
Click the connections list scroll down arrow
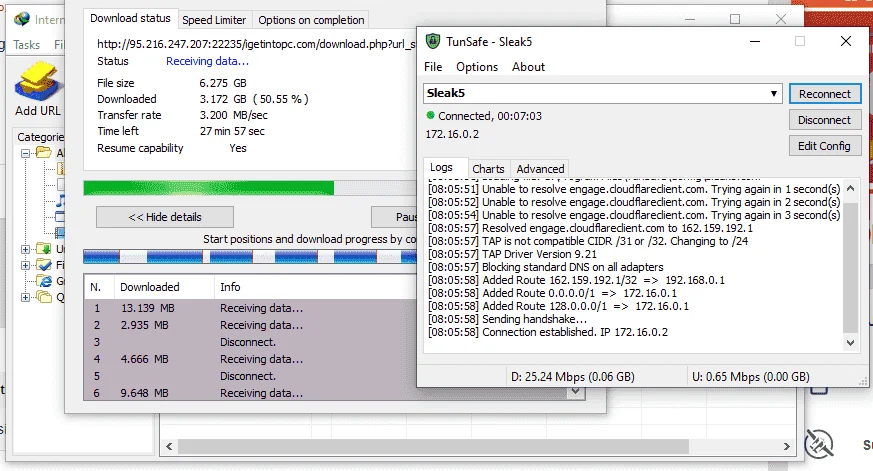click(576, 392)
